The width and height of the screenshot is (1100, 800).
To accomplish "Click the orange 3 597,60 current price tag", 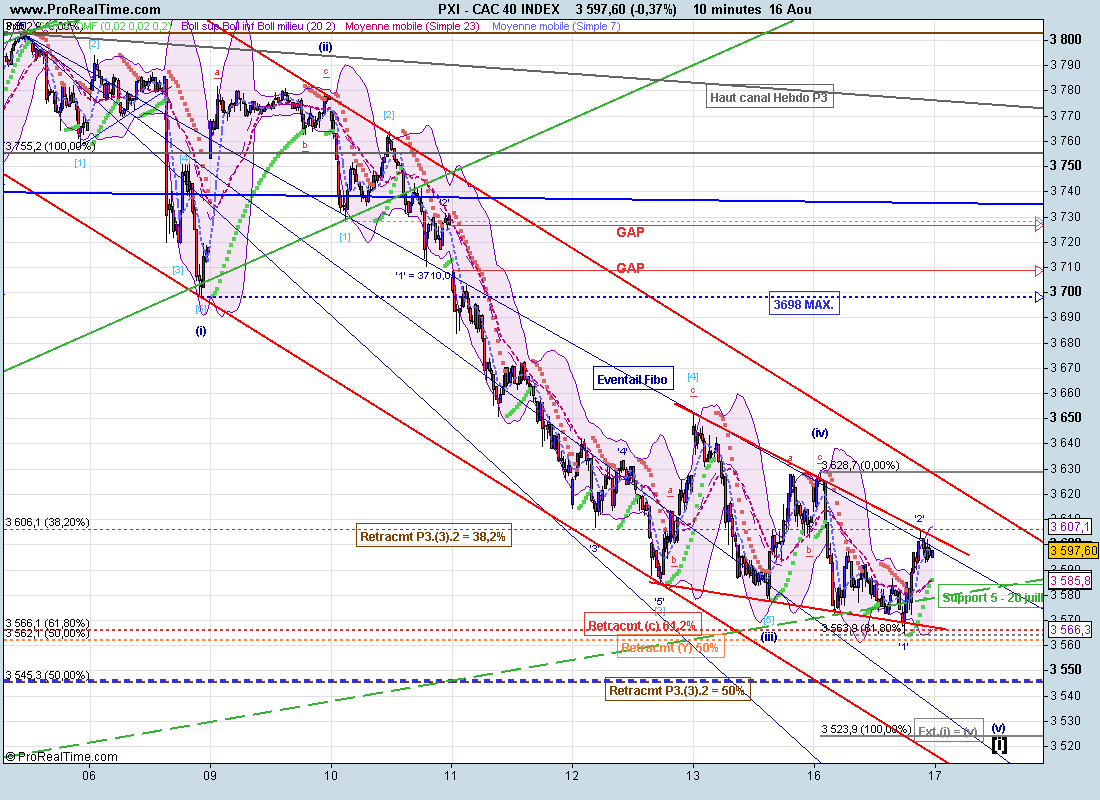I will [x=1072, y=550].
